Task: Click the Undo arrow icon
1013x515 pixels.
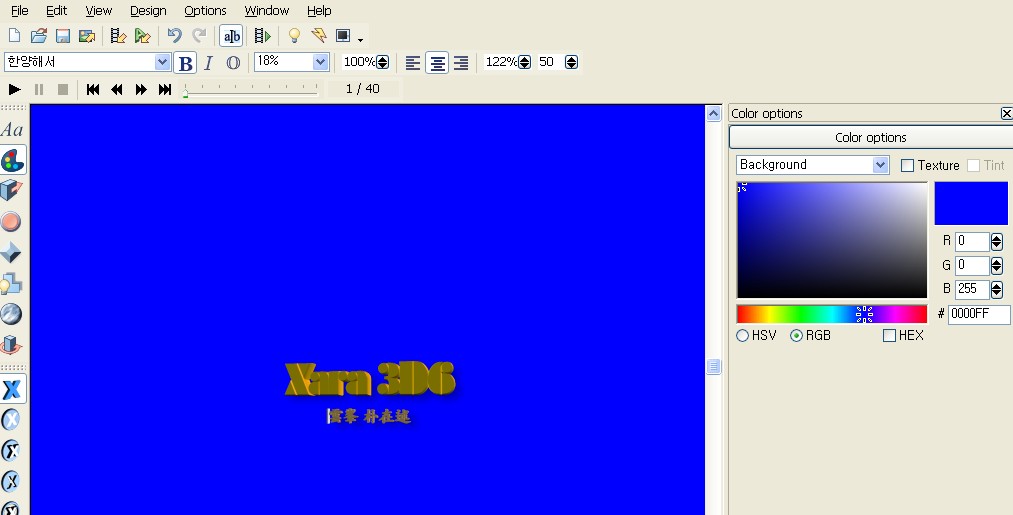Action: pos(174,36)
